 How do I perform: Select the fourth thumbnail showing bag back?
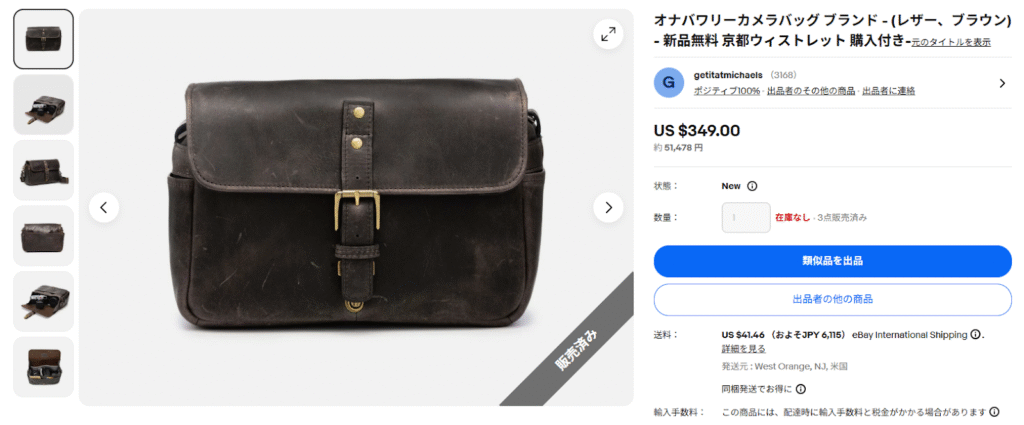coord(44,236)
